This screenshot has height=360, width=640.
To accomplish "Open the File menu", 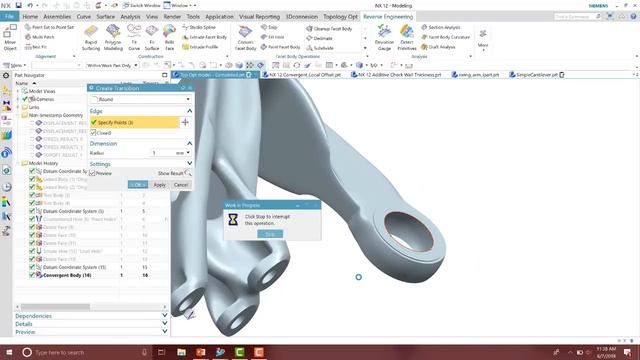I will click(9, 16).
